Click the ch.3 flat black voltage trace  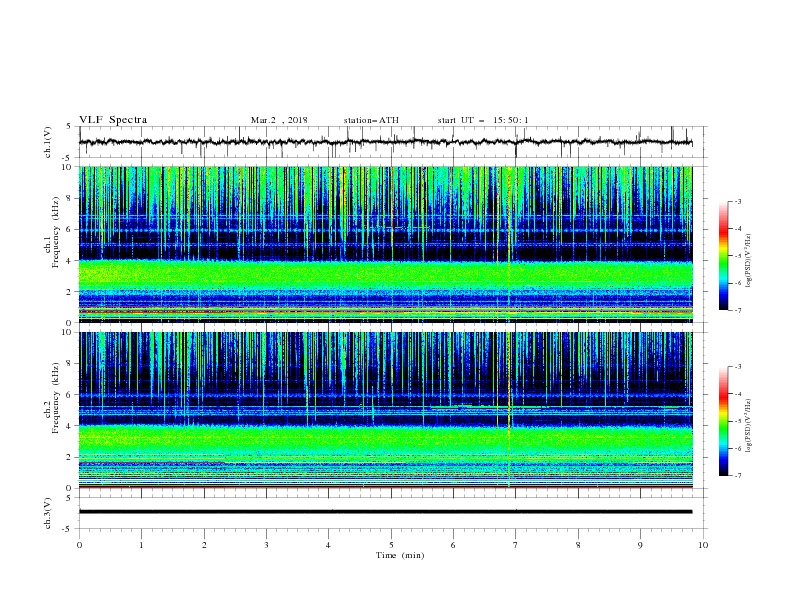[x=385, y=512]
